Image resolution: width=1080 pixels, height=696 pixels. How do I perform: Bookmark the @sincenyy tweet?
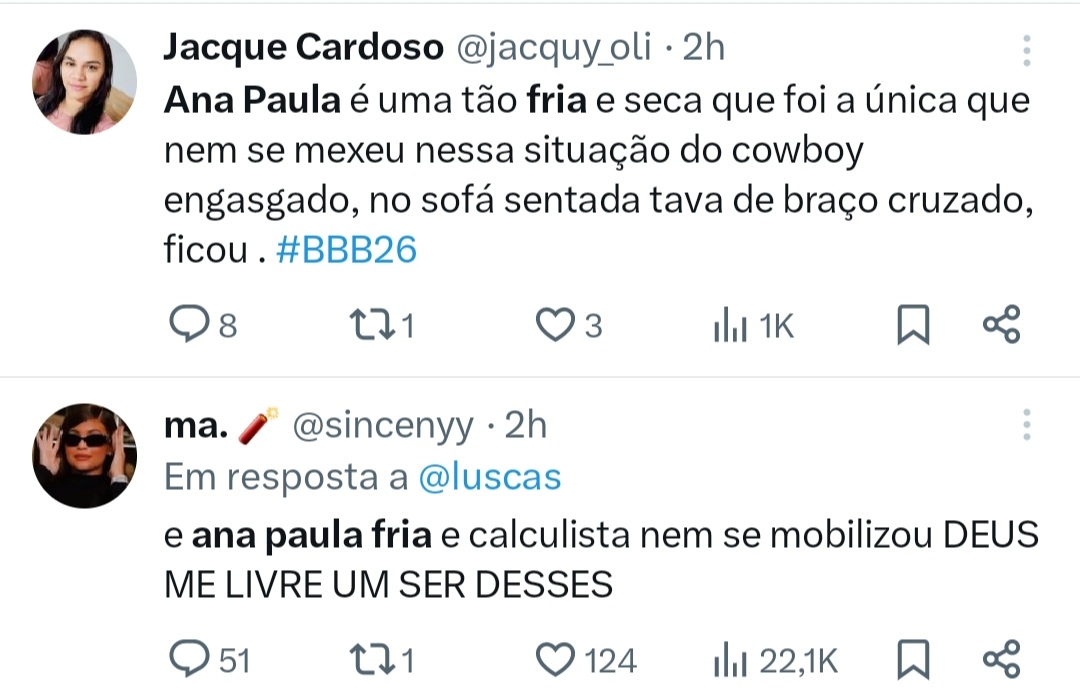pyautogui.click(x=912, y=660)
